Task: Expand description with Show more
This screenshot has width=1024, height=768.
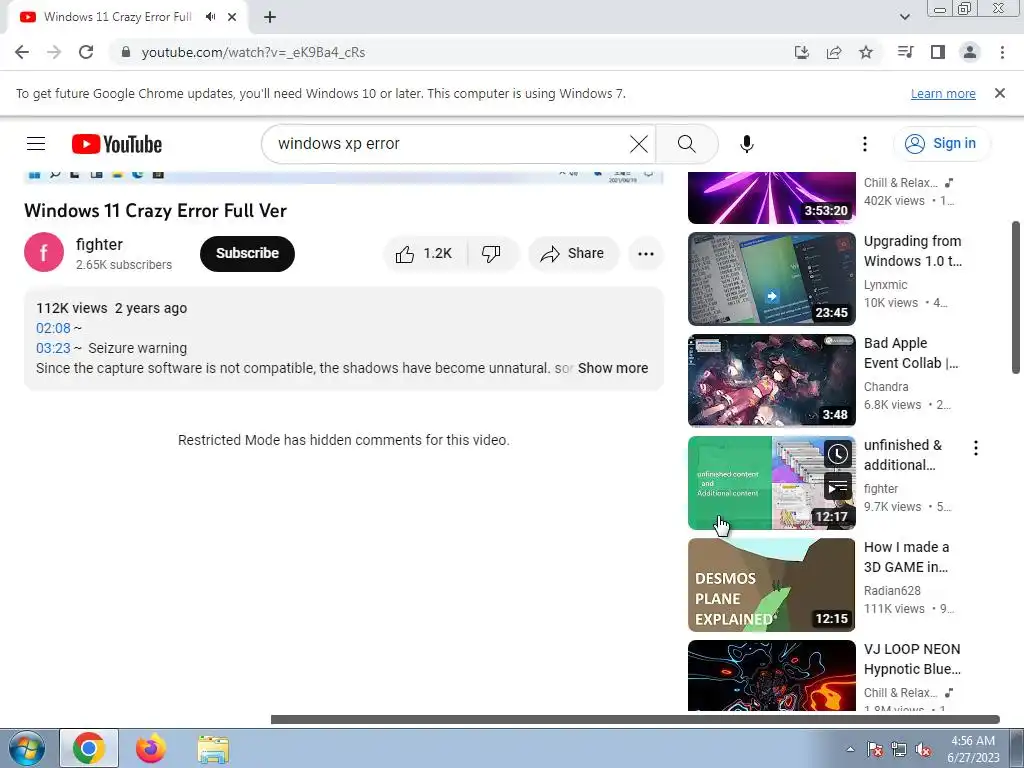Action: (x=613, y=368)
